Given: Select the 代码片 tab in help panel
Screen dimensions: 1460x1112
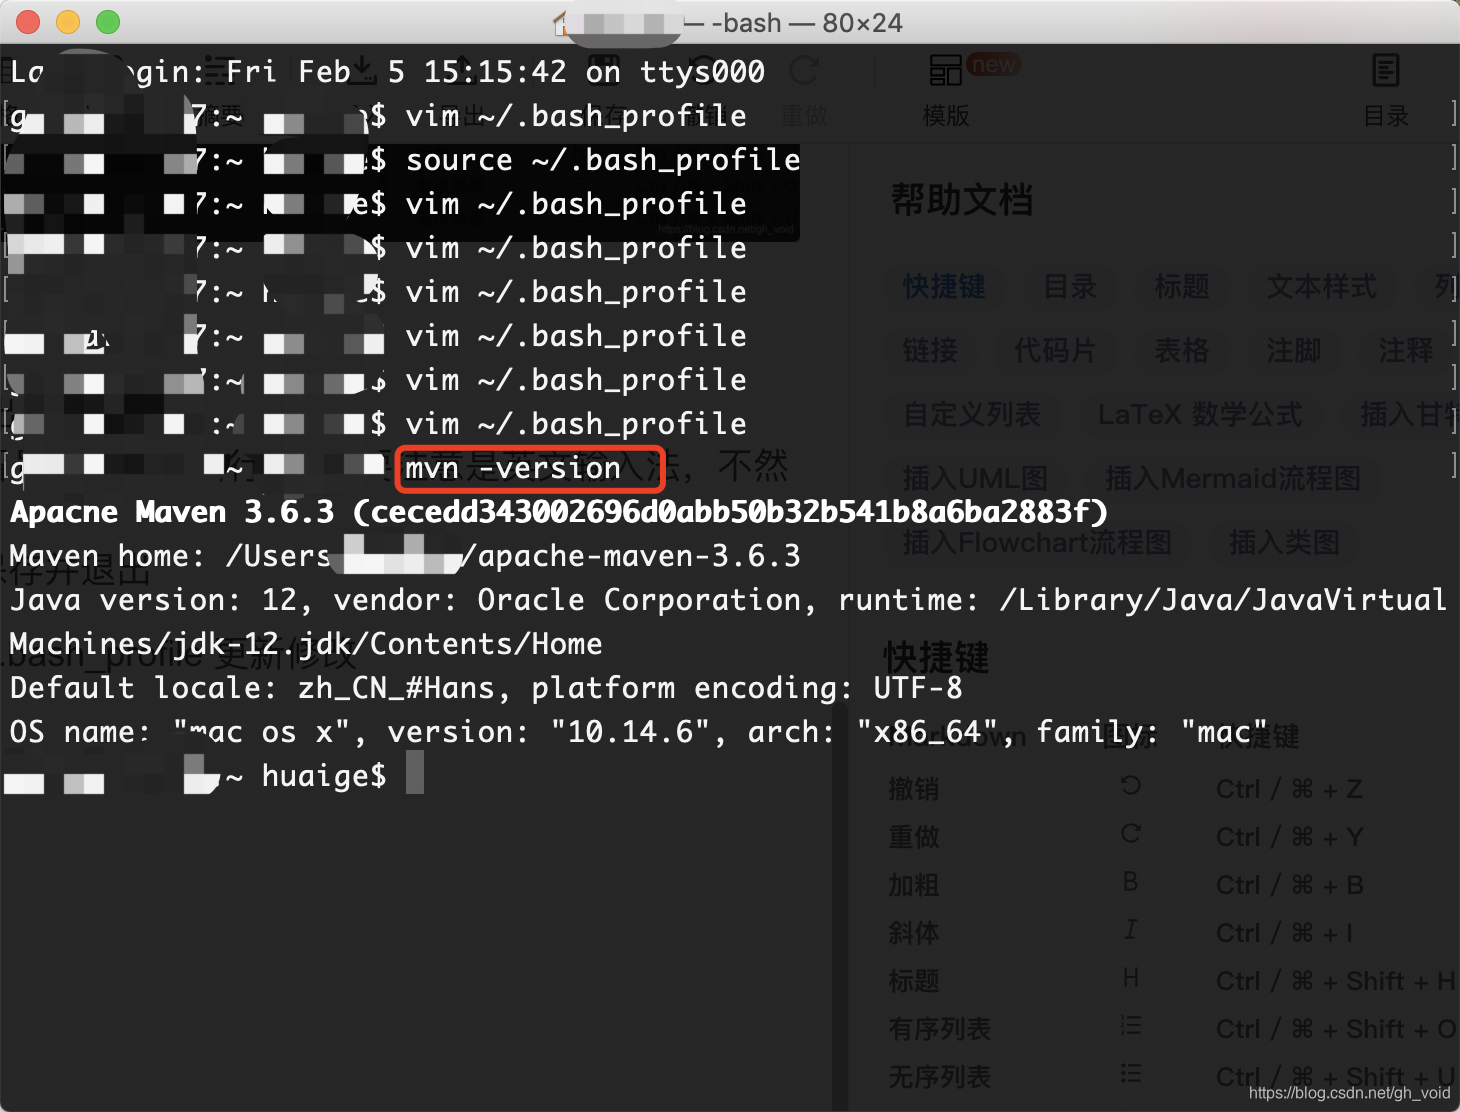Looking at the screenshot, I should [x=1055, y=351].
